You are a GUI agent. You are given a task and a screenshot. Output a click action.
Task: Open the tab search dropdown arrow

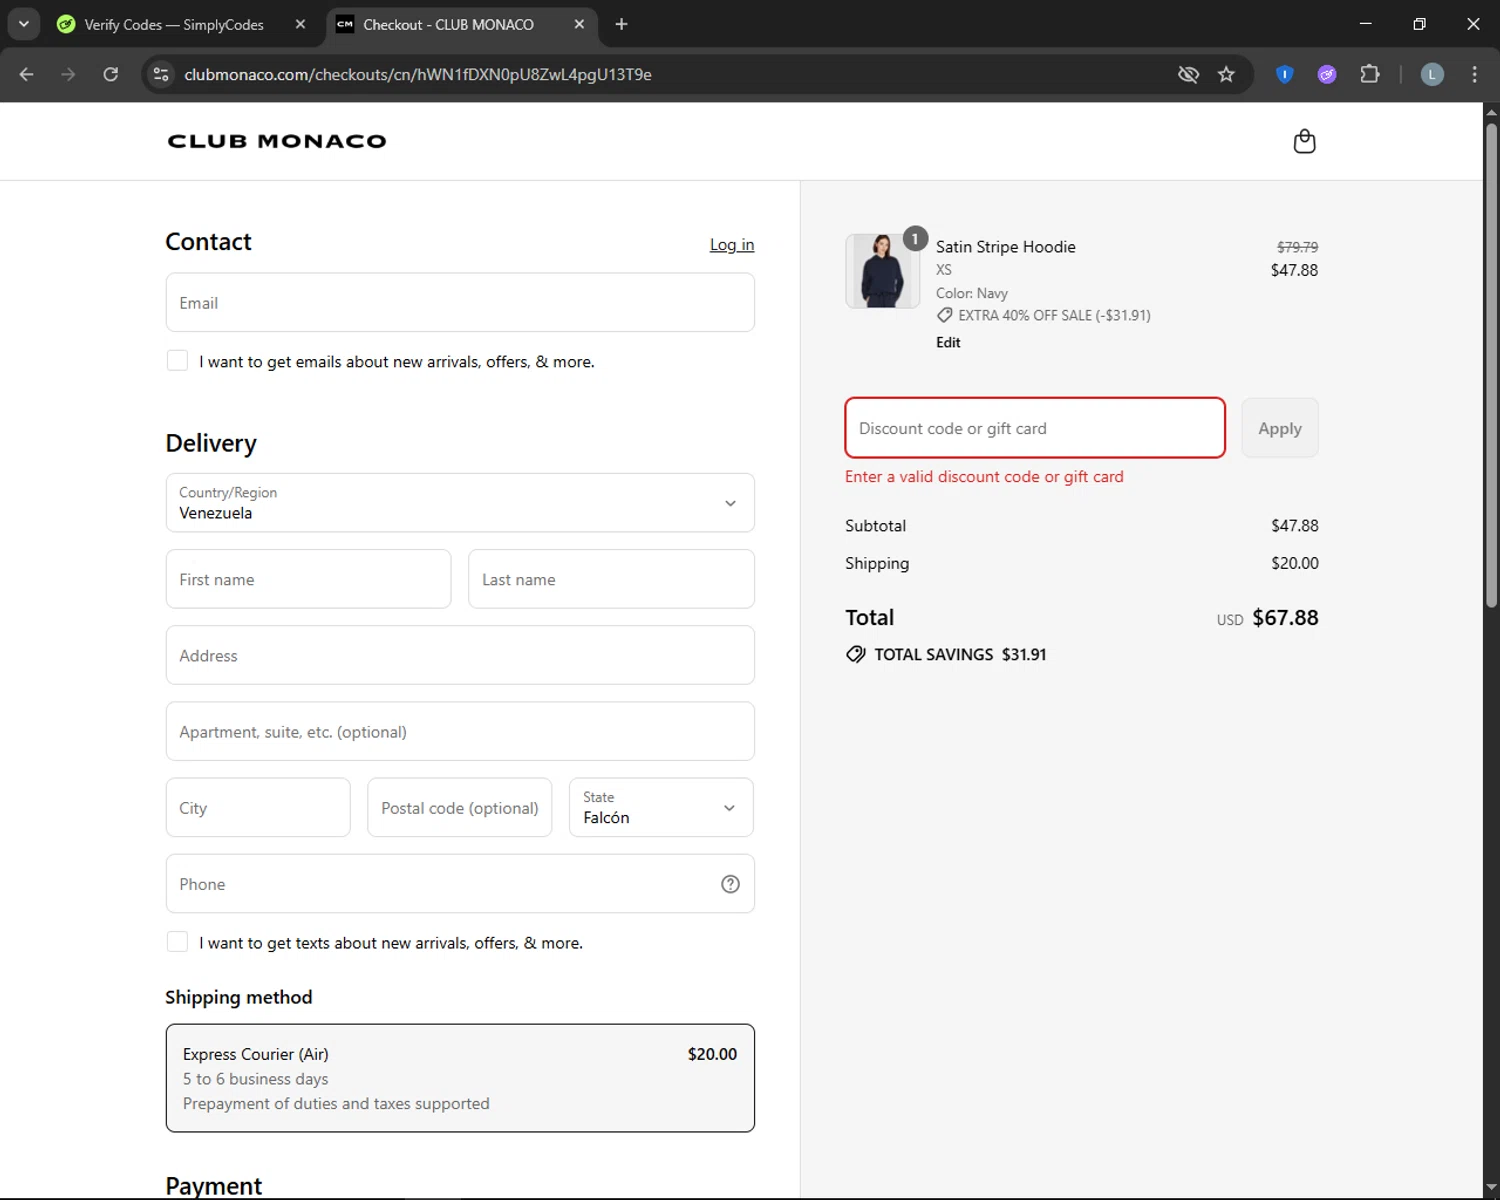click(23, 24)
